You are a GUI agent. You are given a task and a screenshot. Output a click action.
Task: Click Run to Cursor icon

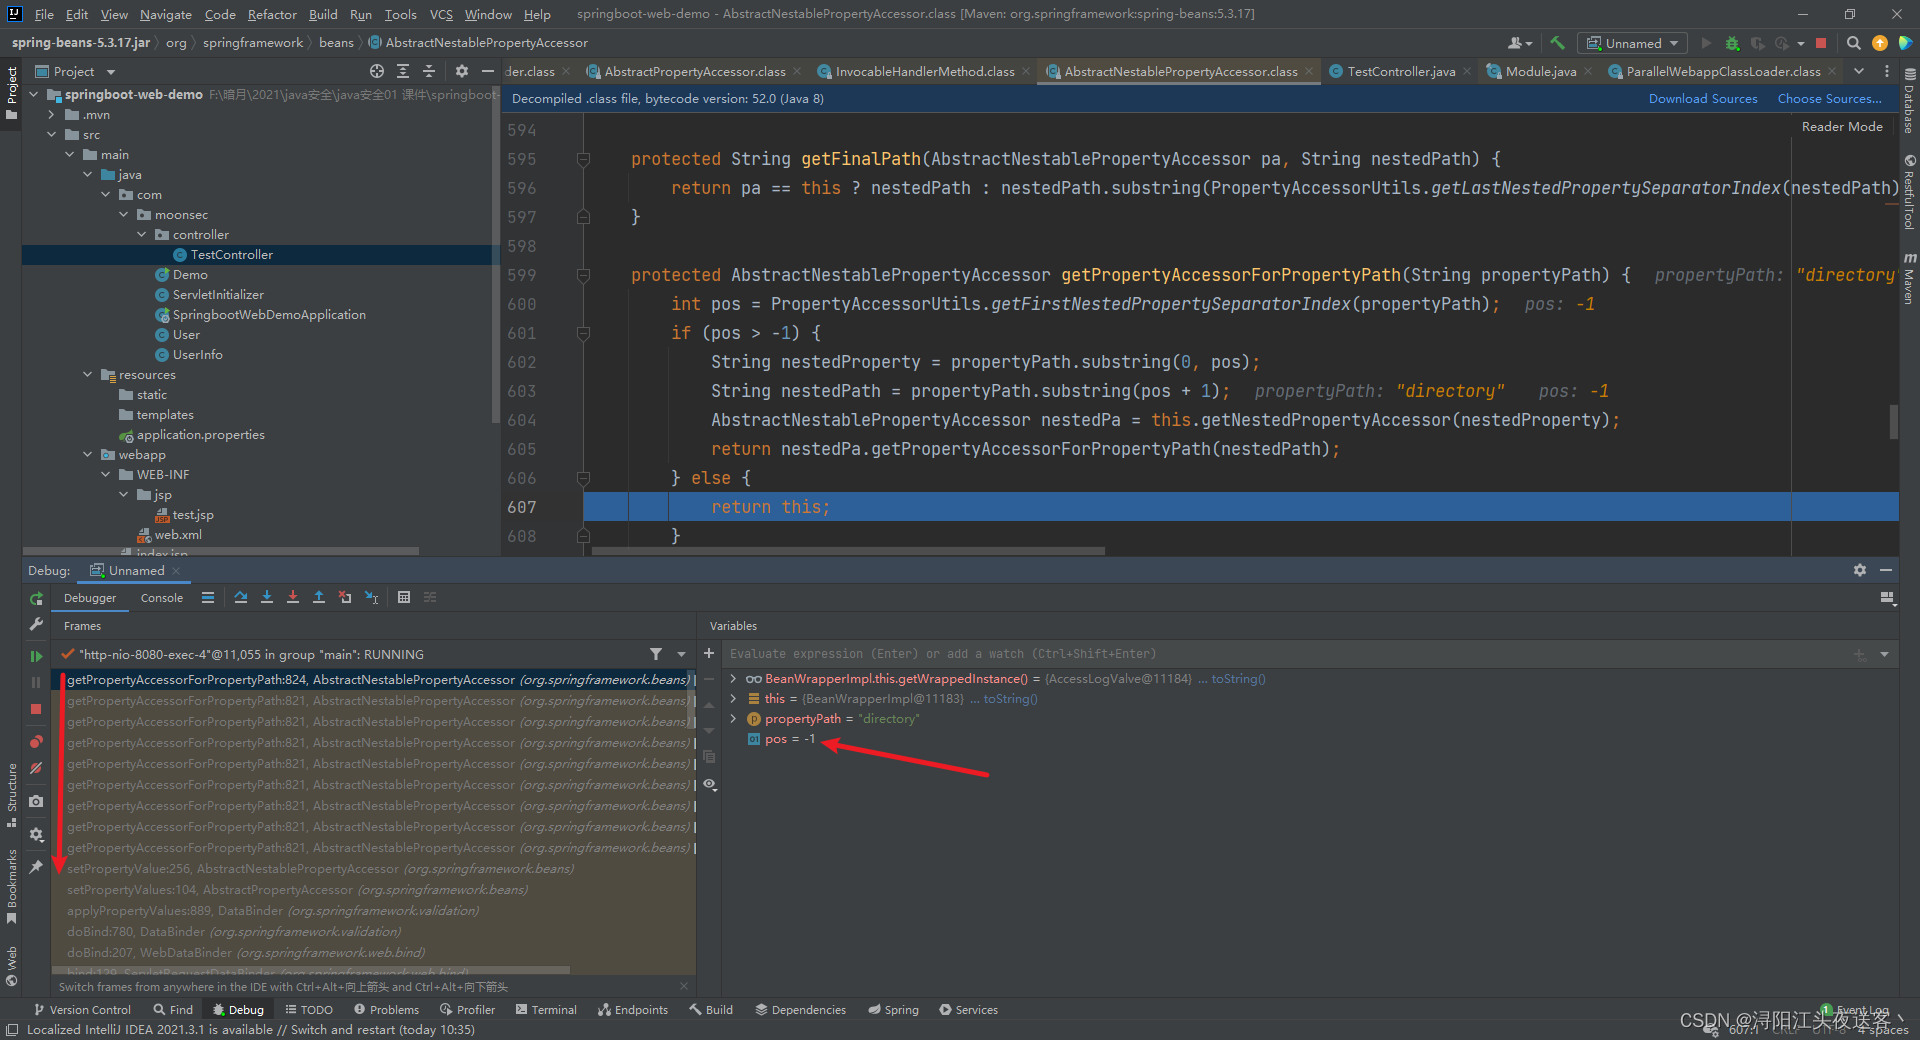point(371,597)
